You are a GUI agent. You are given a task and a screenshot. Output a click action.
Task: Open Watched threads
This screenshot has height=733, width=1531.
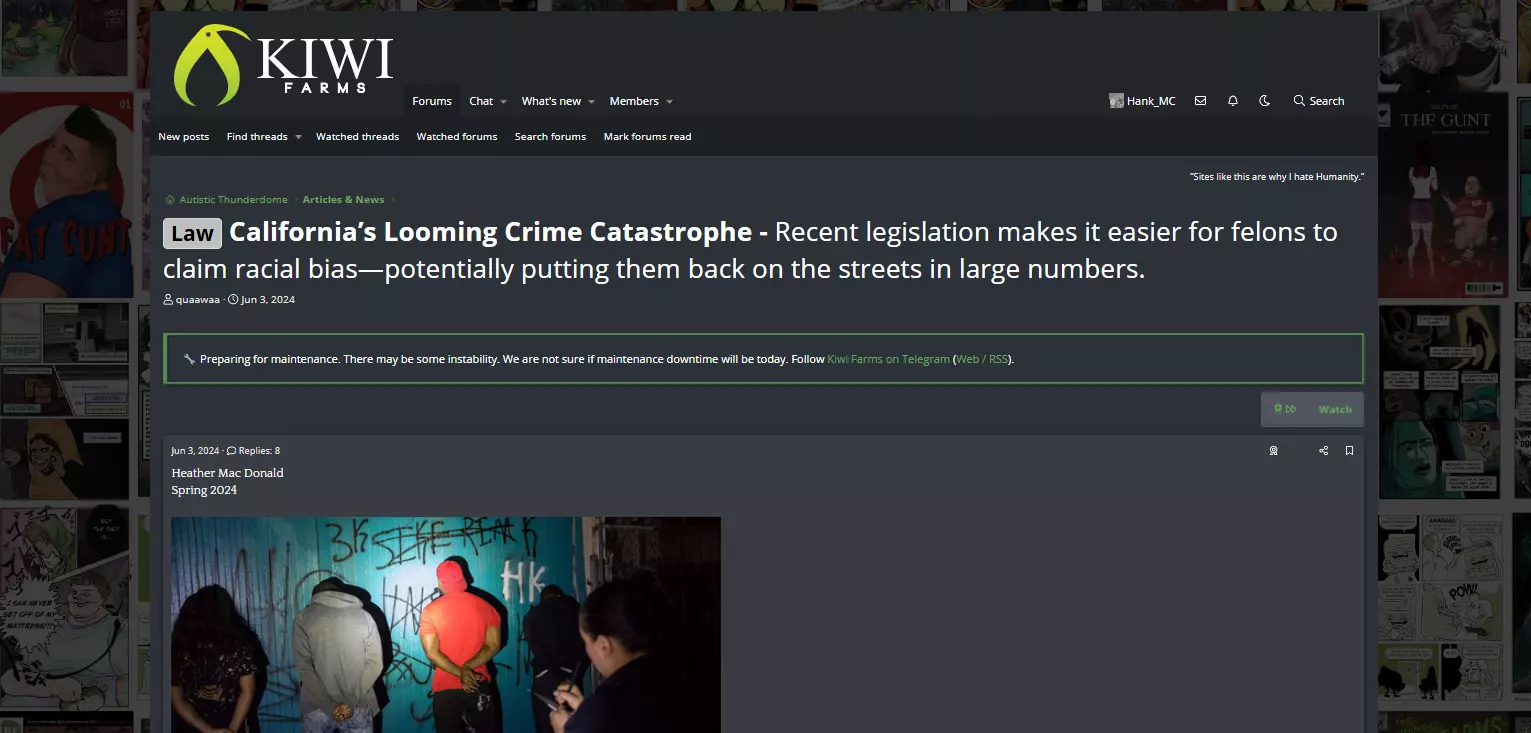coord(357,137)
